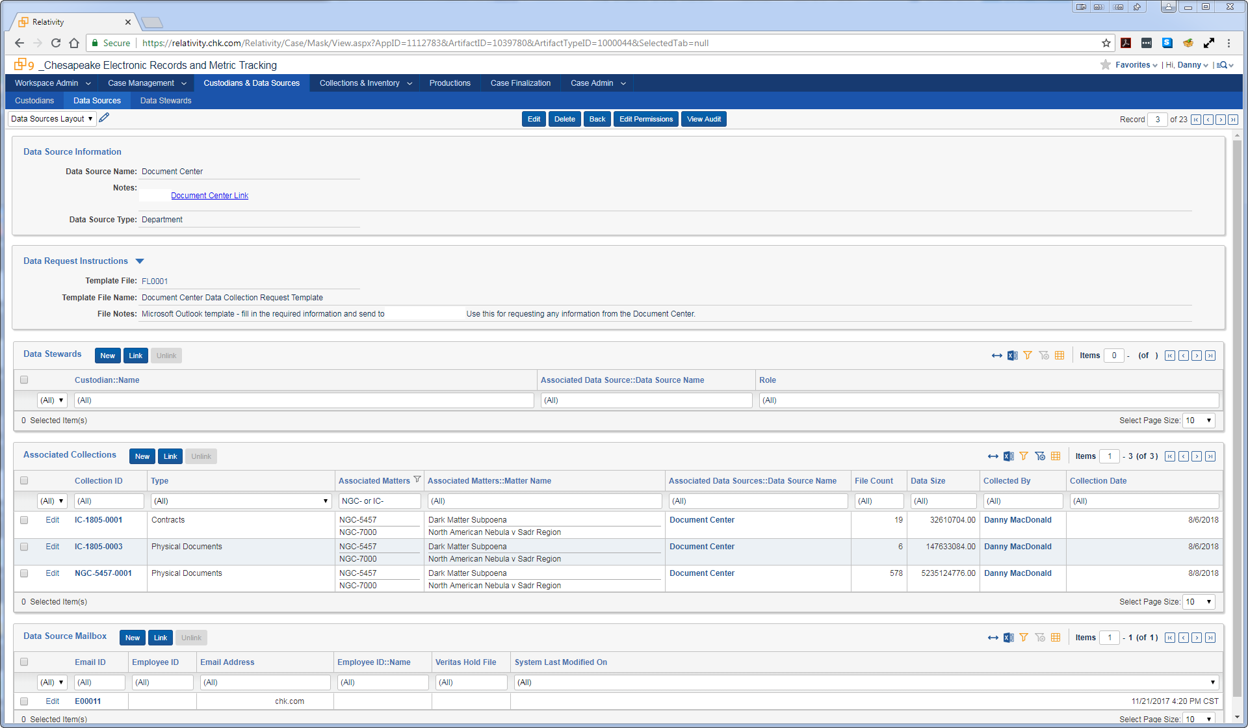Check the box for IC-1805-0001 row
The image size is (1248, 728).
[24, 520]
